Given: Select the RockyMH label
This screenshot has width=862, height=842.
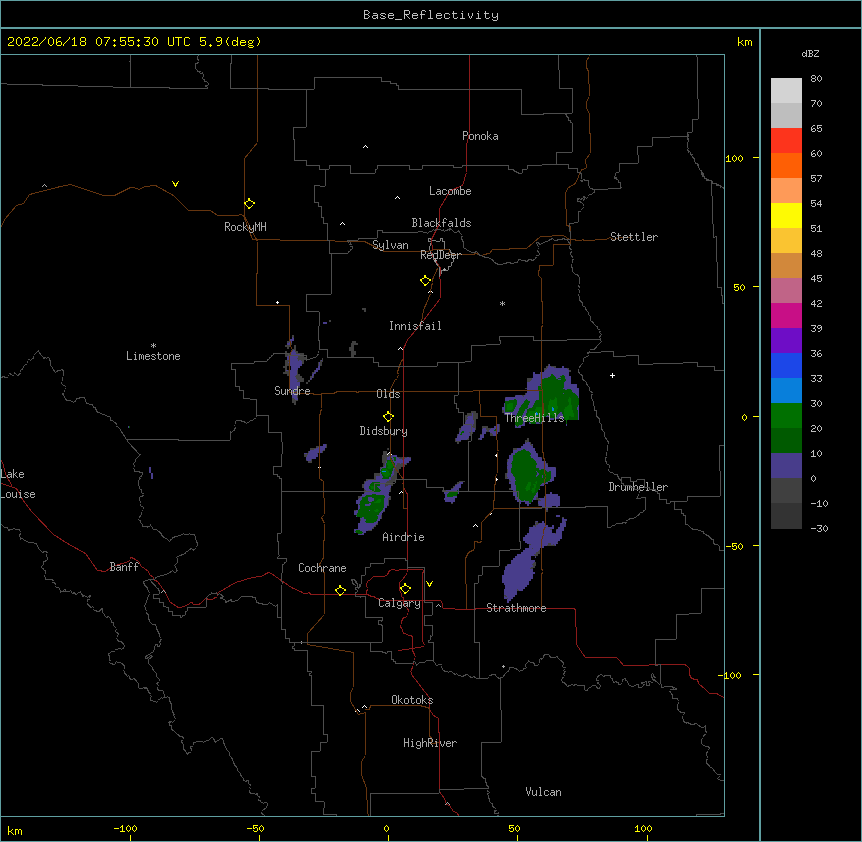Looking at the screenshot, I should tap(245, 227).
